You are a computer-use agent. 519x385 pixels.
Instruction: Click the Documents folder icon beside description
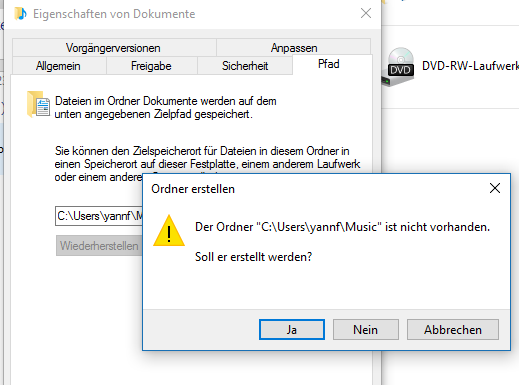pyautogui.click(x=38, y=104)
